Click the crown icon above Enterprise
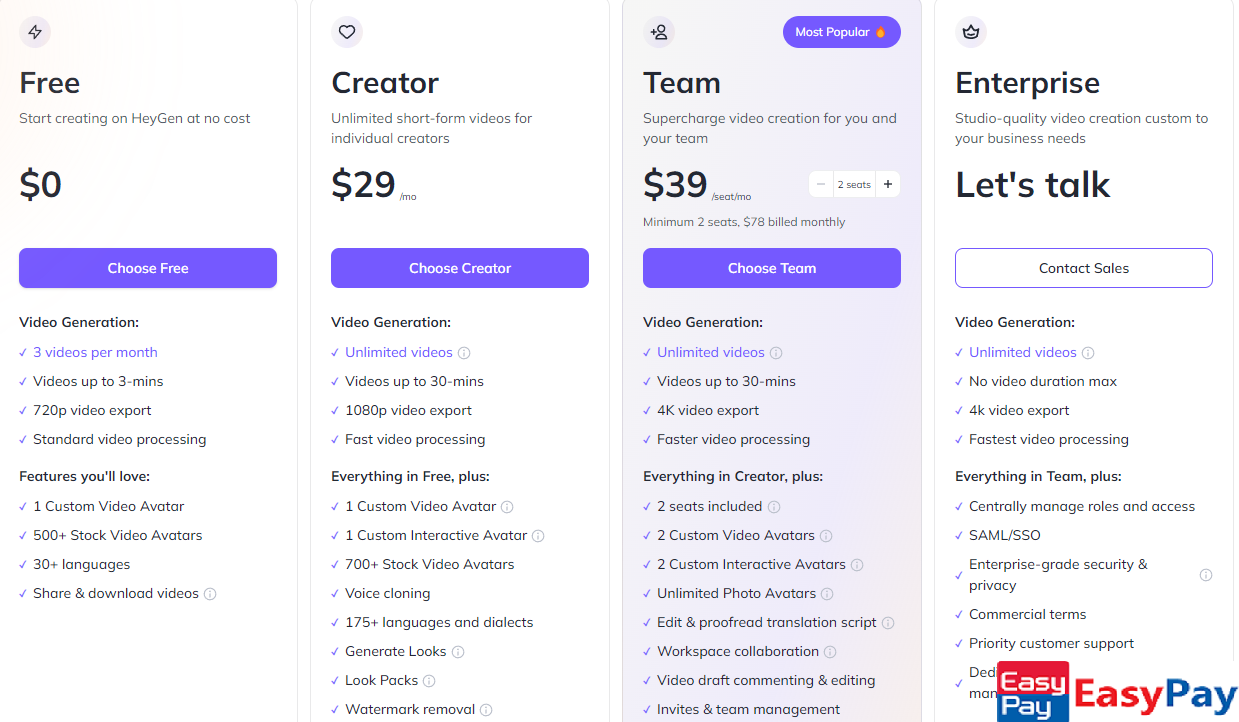Screen dimensions: 1239x722 971,32
